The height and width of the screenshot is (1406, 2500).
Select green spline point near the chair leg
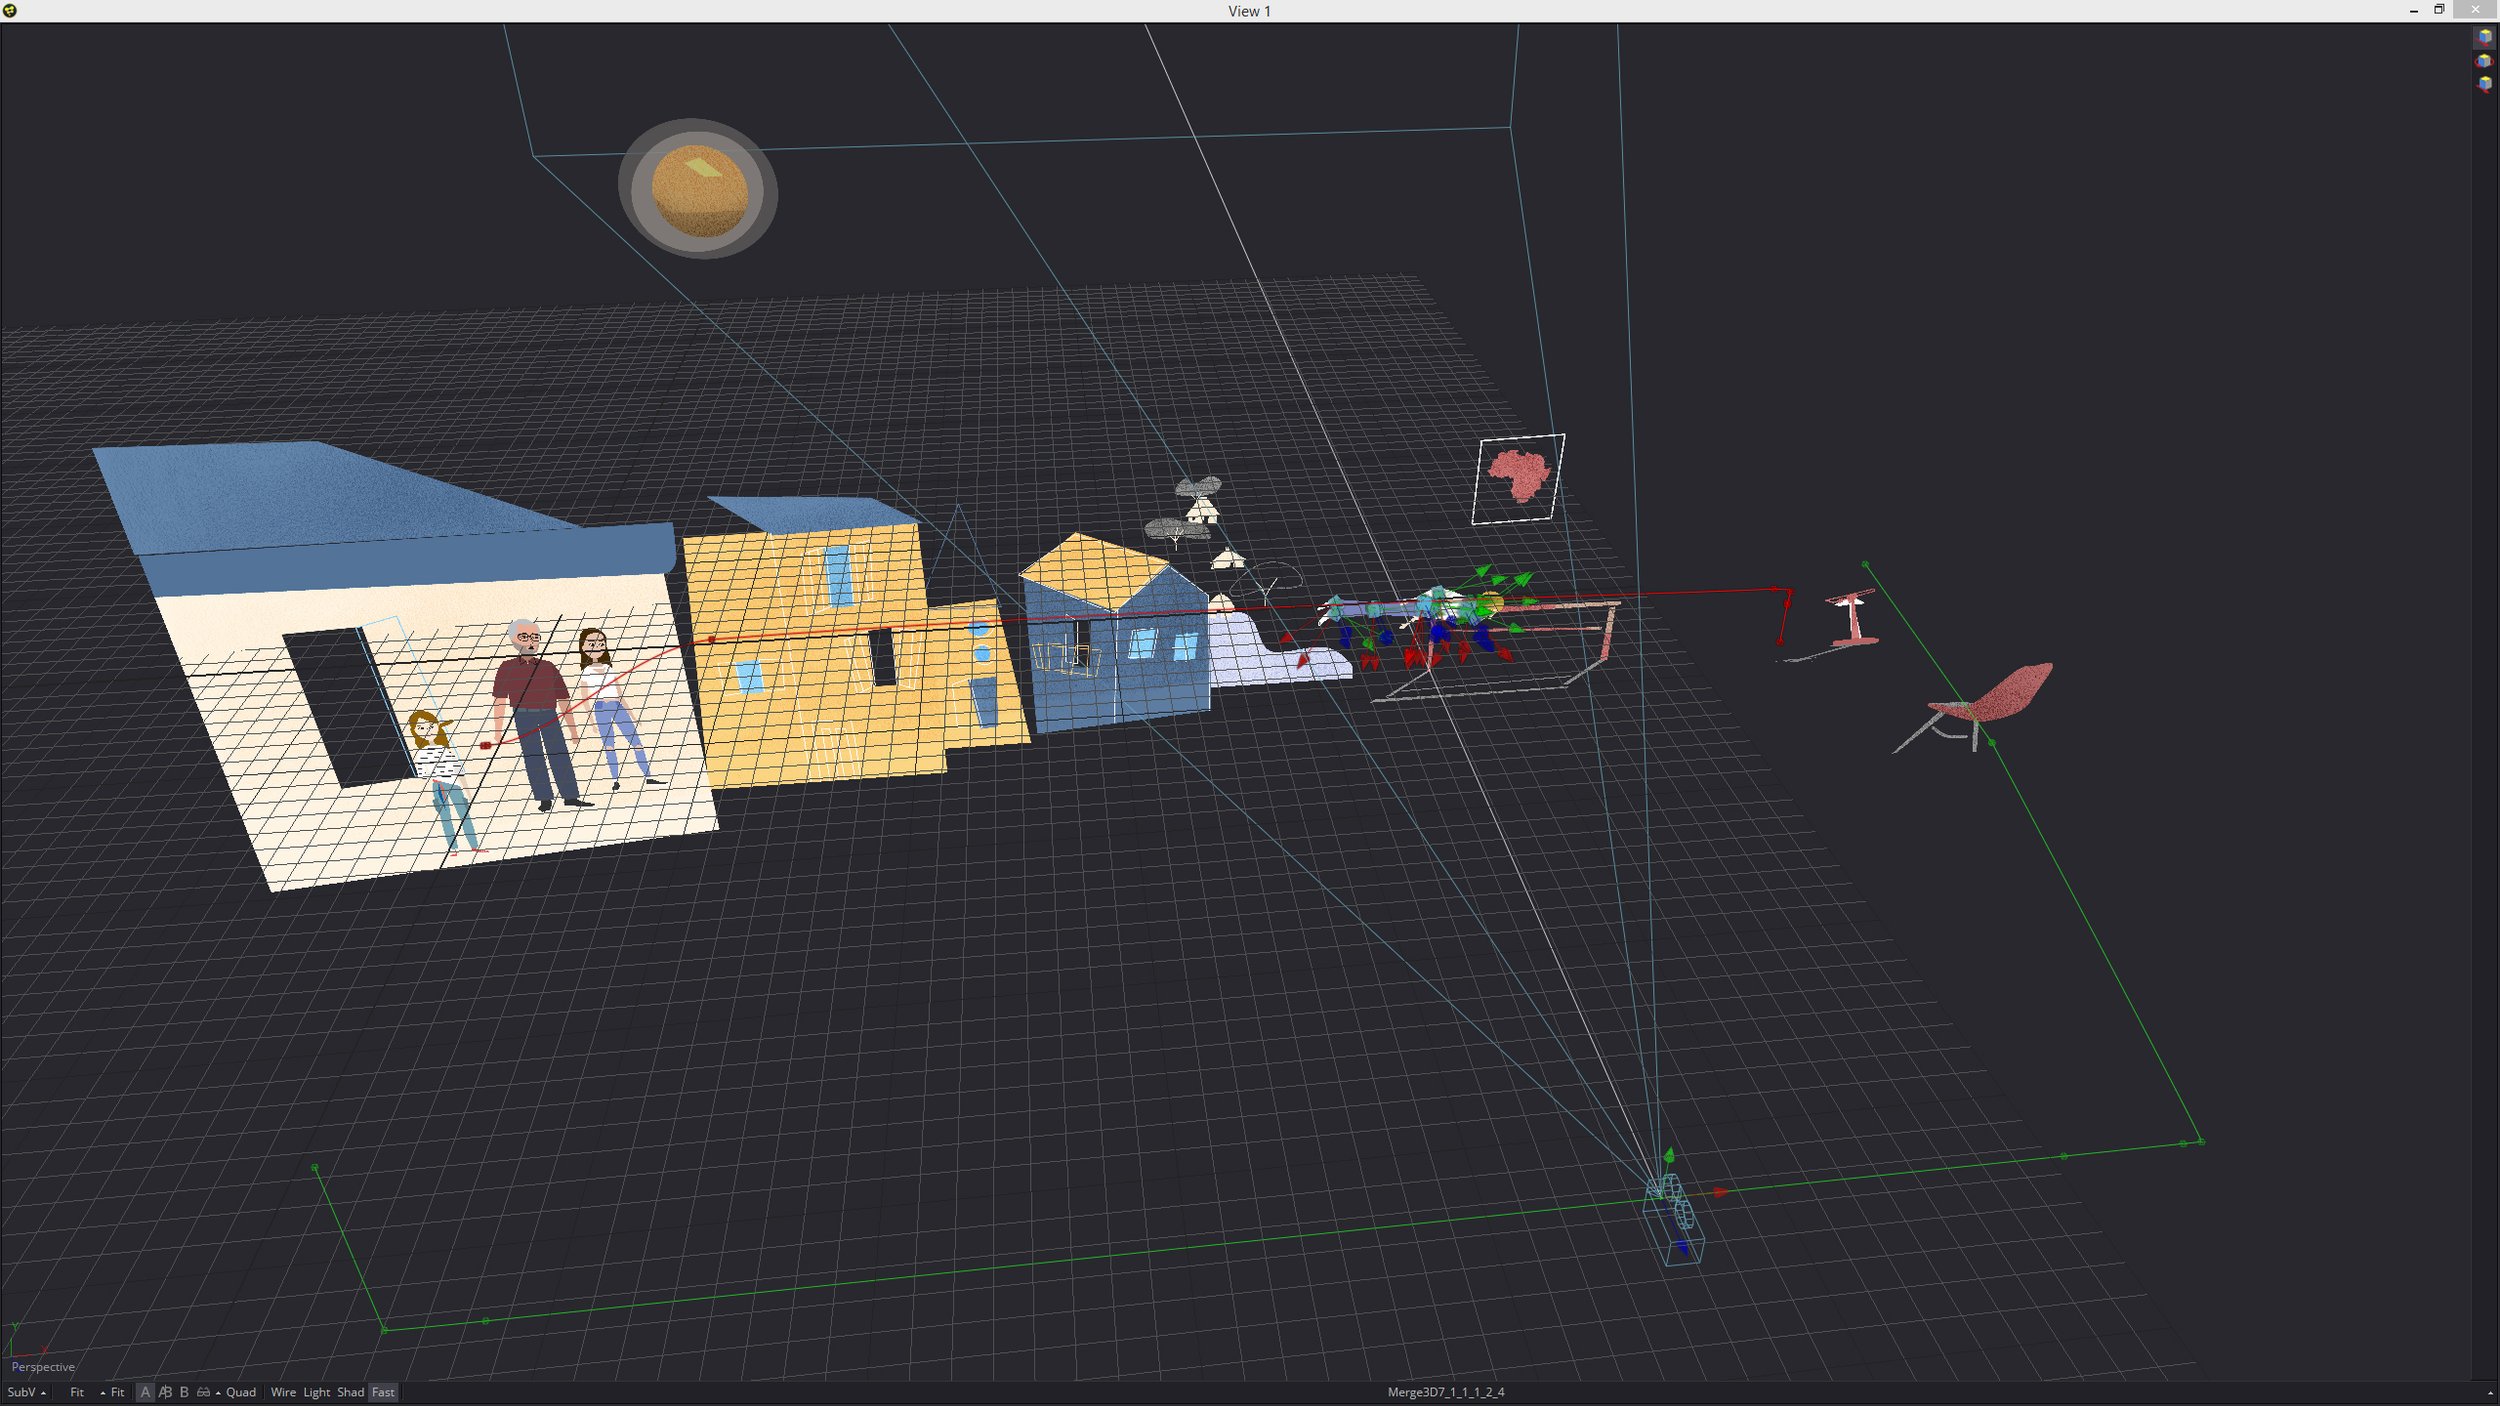pos(1992,743)
